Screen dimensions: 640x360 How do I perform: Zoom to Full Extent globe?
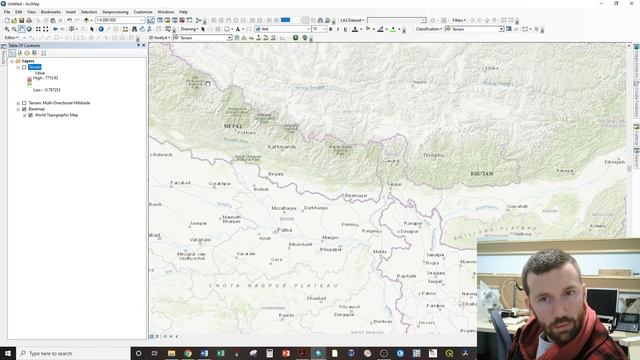[x=29, y=29]
